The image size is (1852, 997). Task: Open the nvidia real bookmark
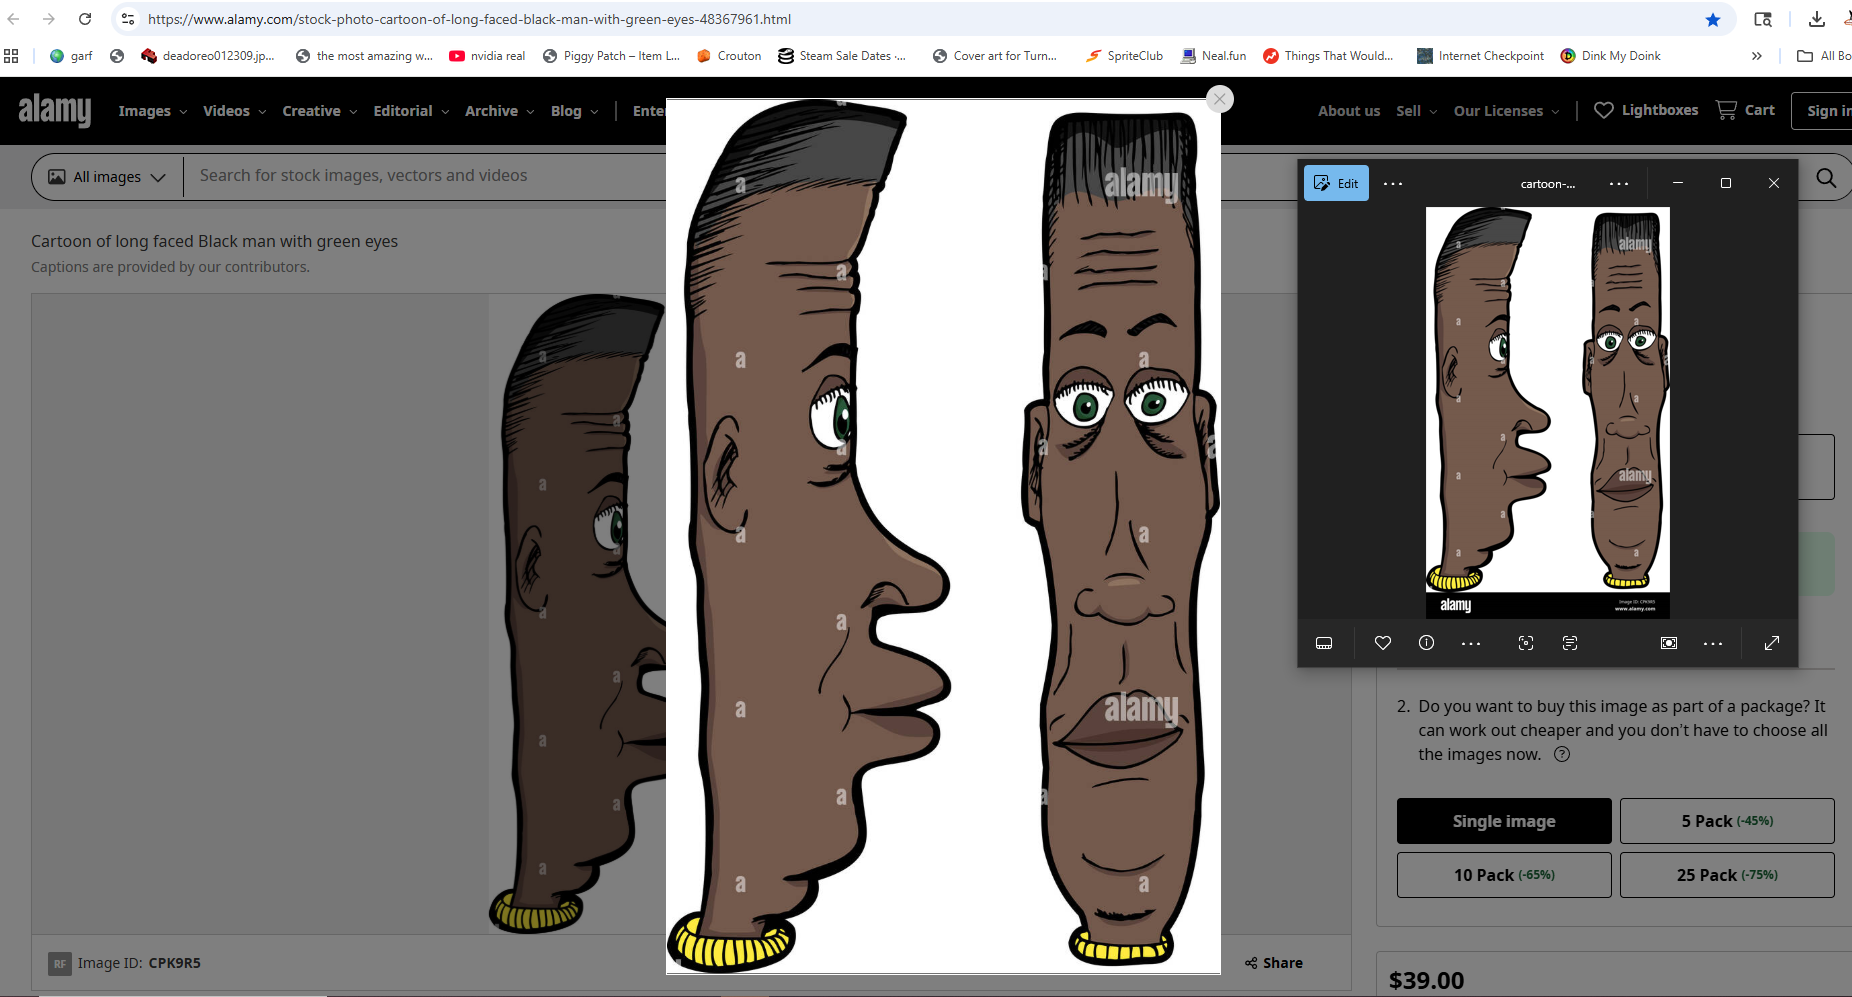[487, 56]
